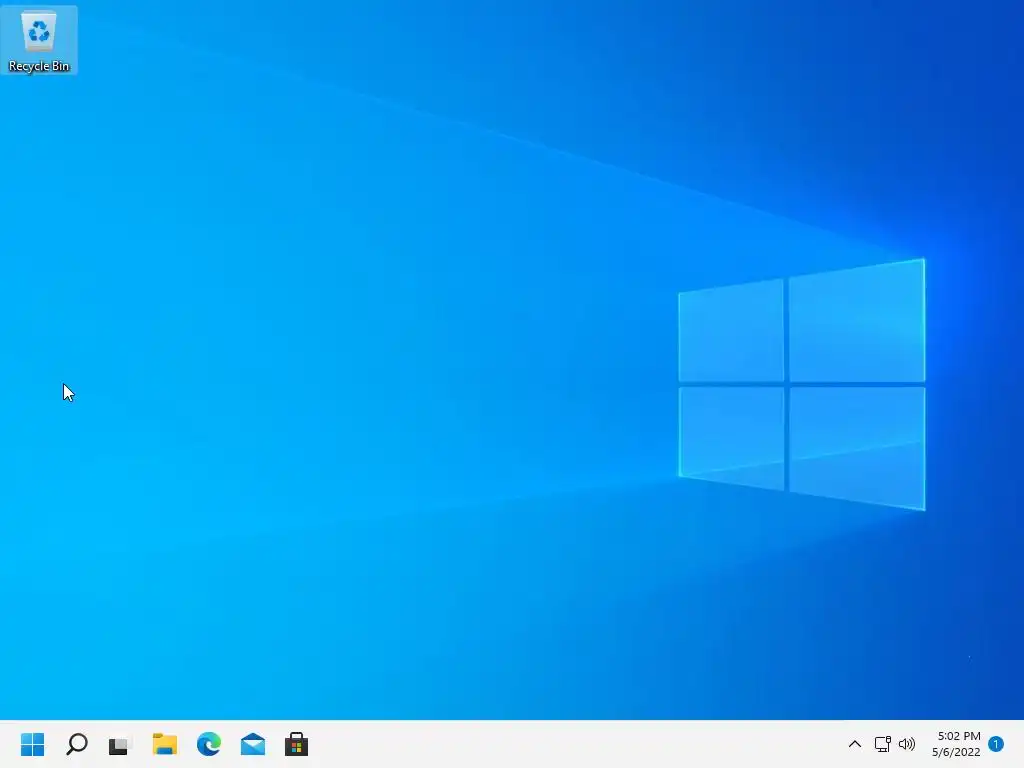The width and height of the screenshot is (1024, 768).
Task: Launch Microsoft Edge browser
Action: (209, 744)
